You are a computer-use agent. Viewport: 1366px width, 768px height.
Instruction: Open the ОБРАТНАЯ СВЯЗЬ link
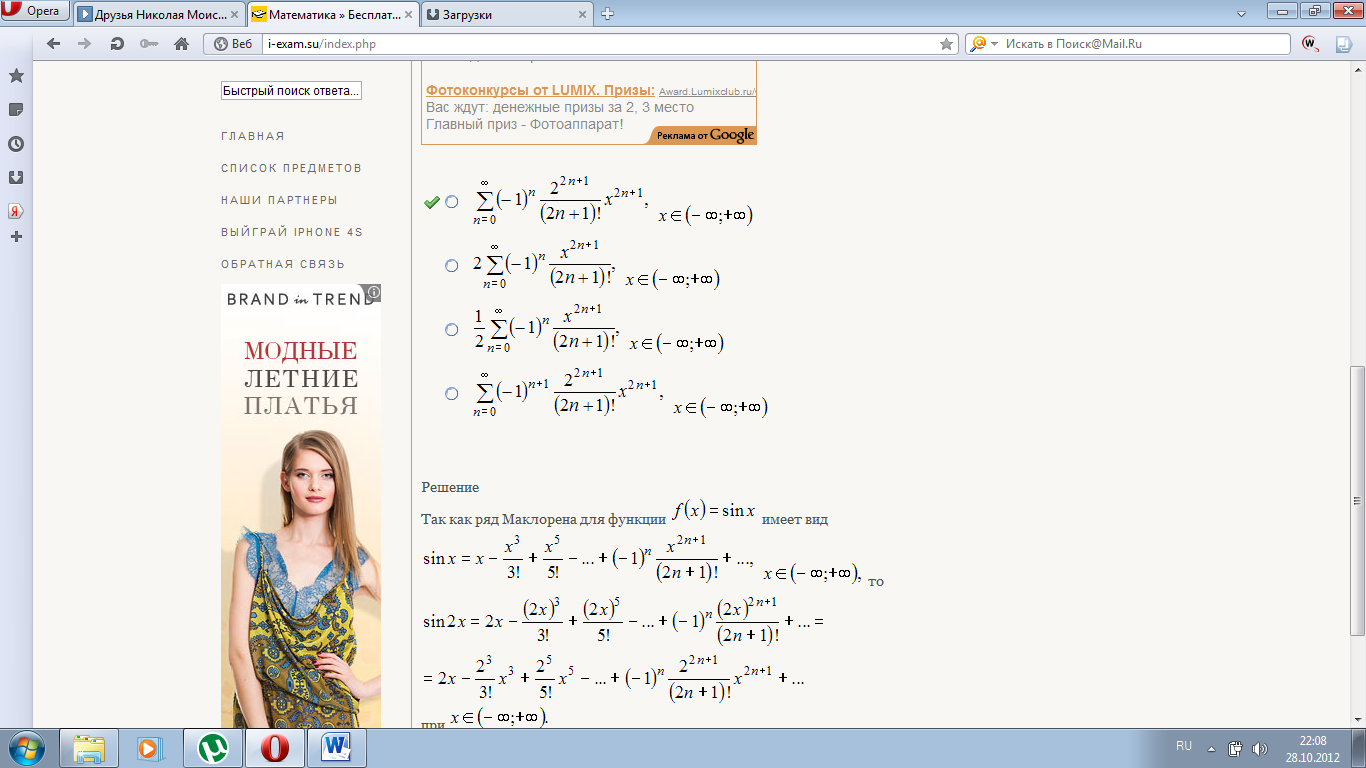pyautogui.click(x=283, y=264)
